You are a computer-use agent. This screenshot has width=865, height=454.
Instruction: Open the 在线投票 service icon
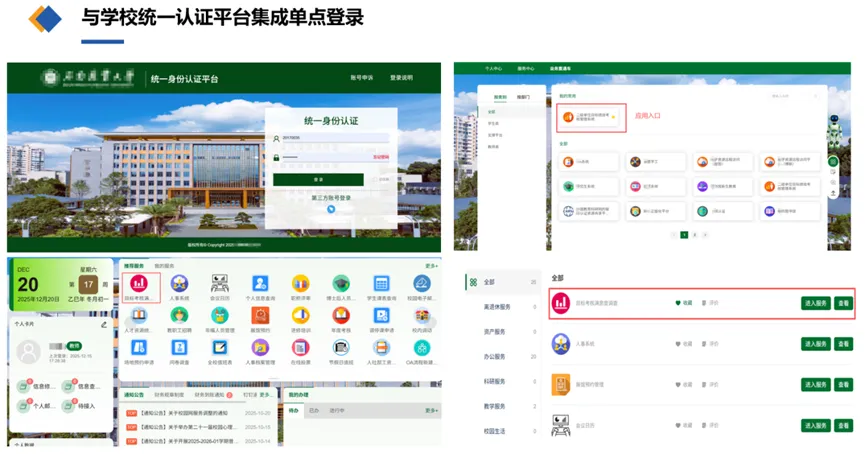301,348
